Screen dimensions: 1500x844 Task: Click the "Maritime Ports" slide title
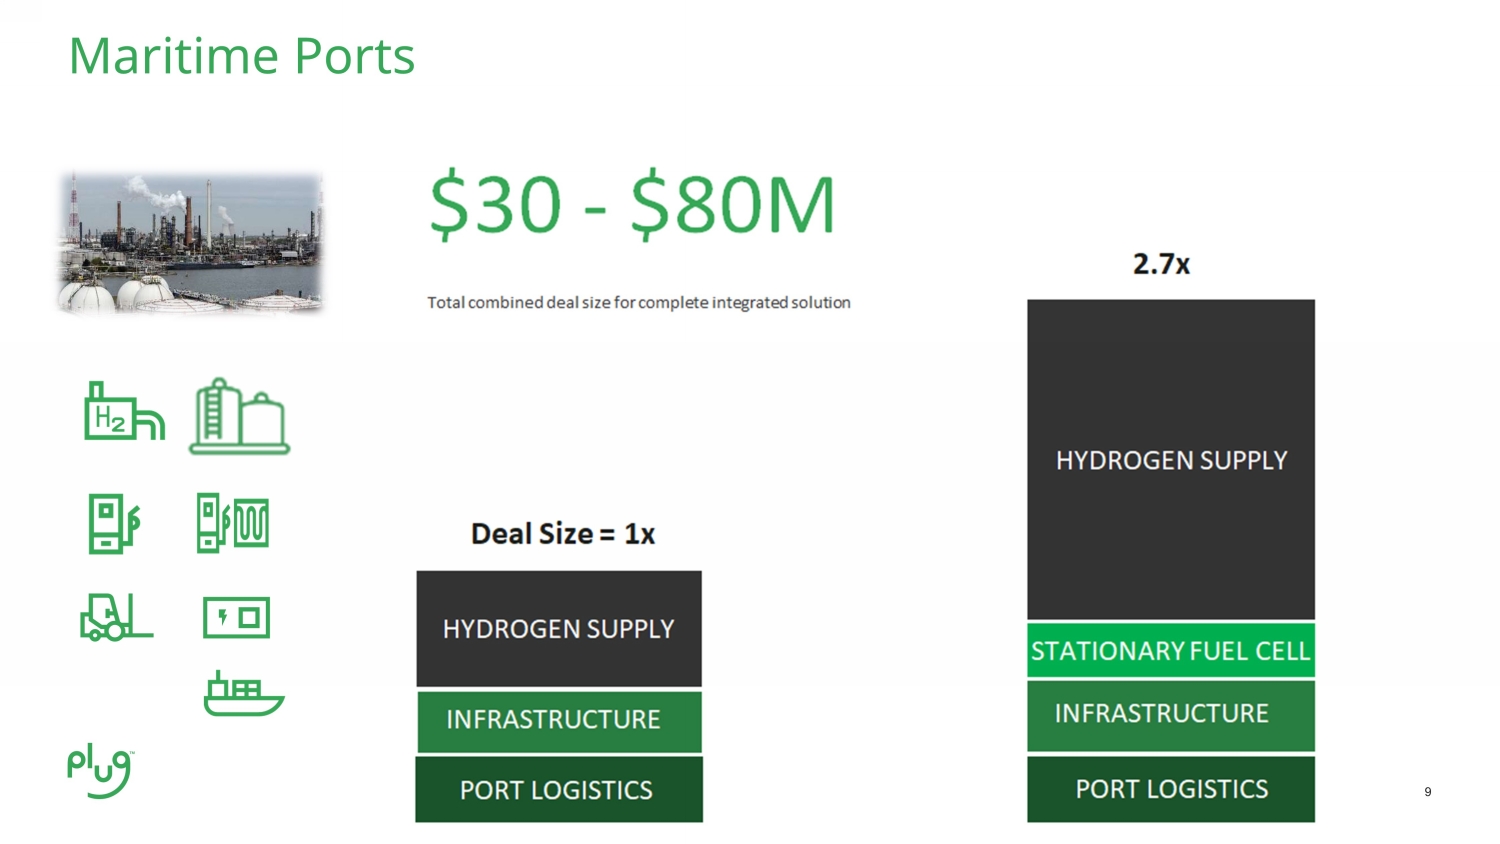click(x=241, y=56)
